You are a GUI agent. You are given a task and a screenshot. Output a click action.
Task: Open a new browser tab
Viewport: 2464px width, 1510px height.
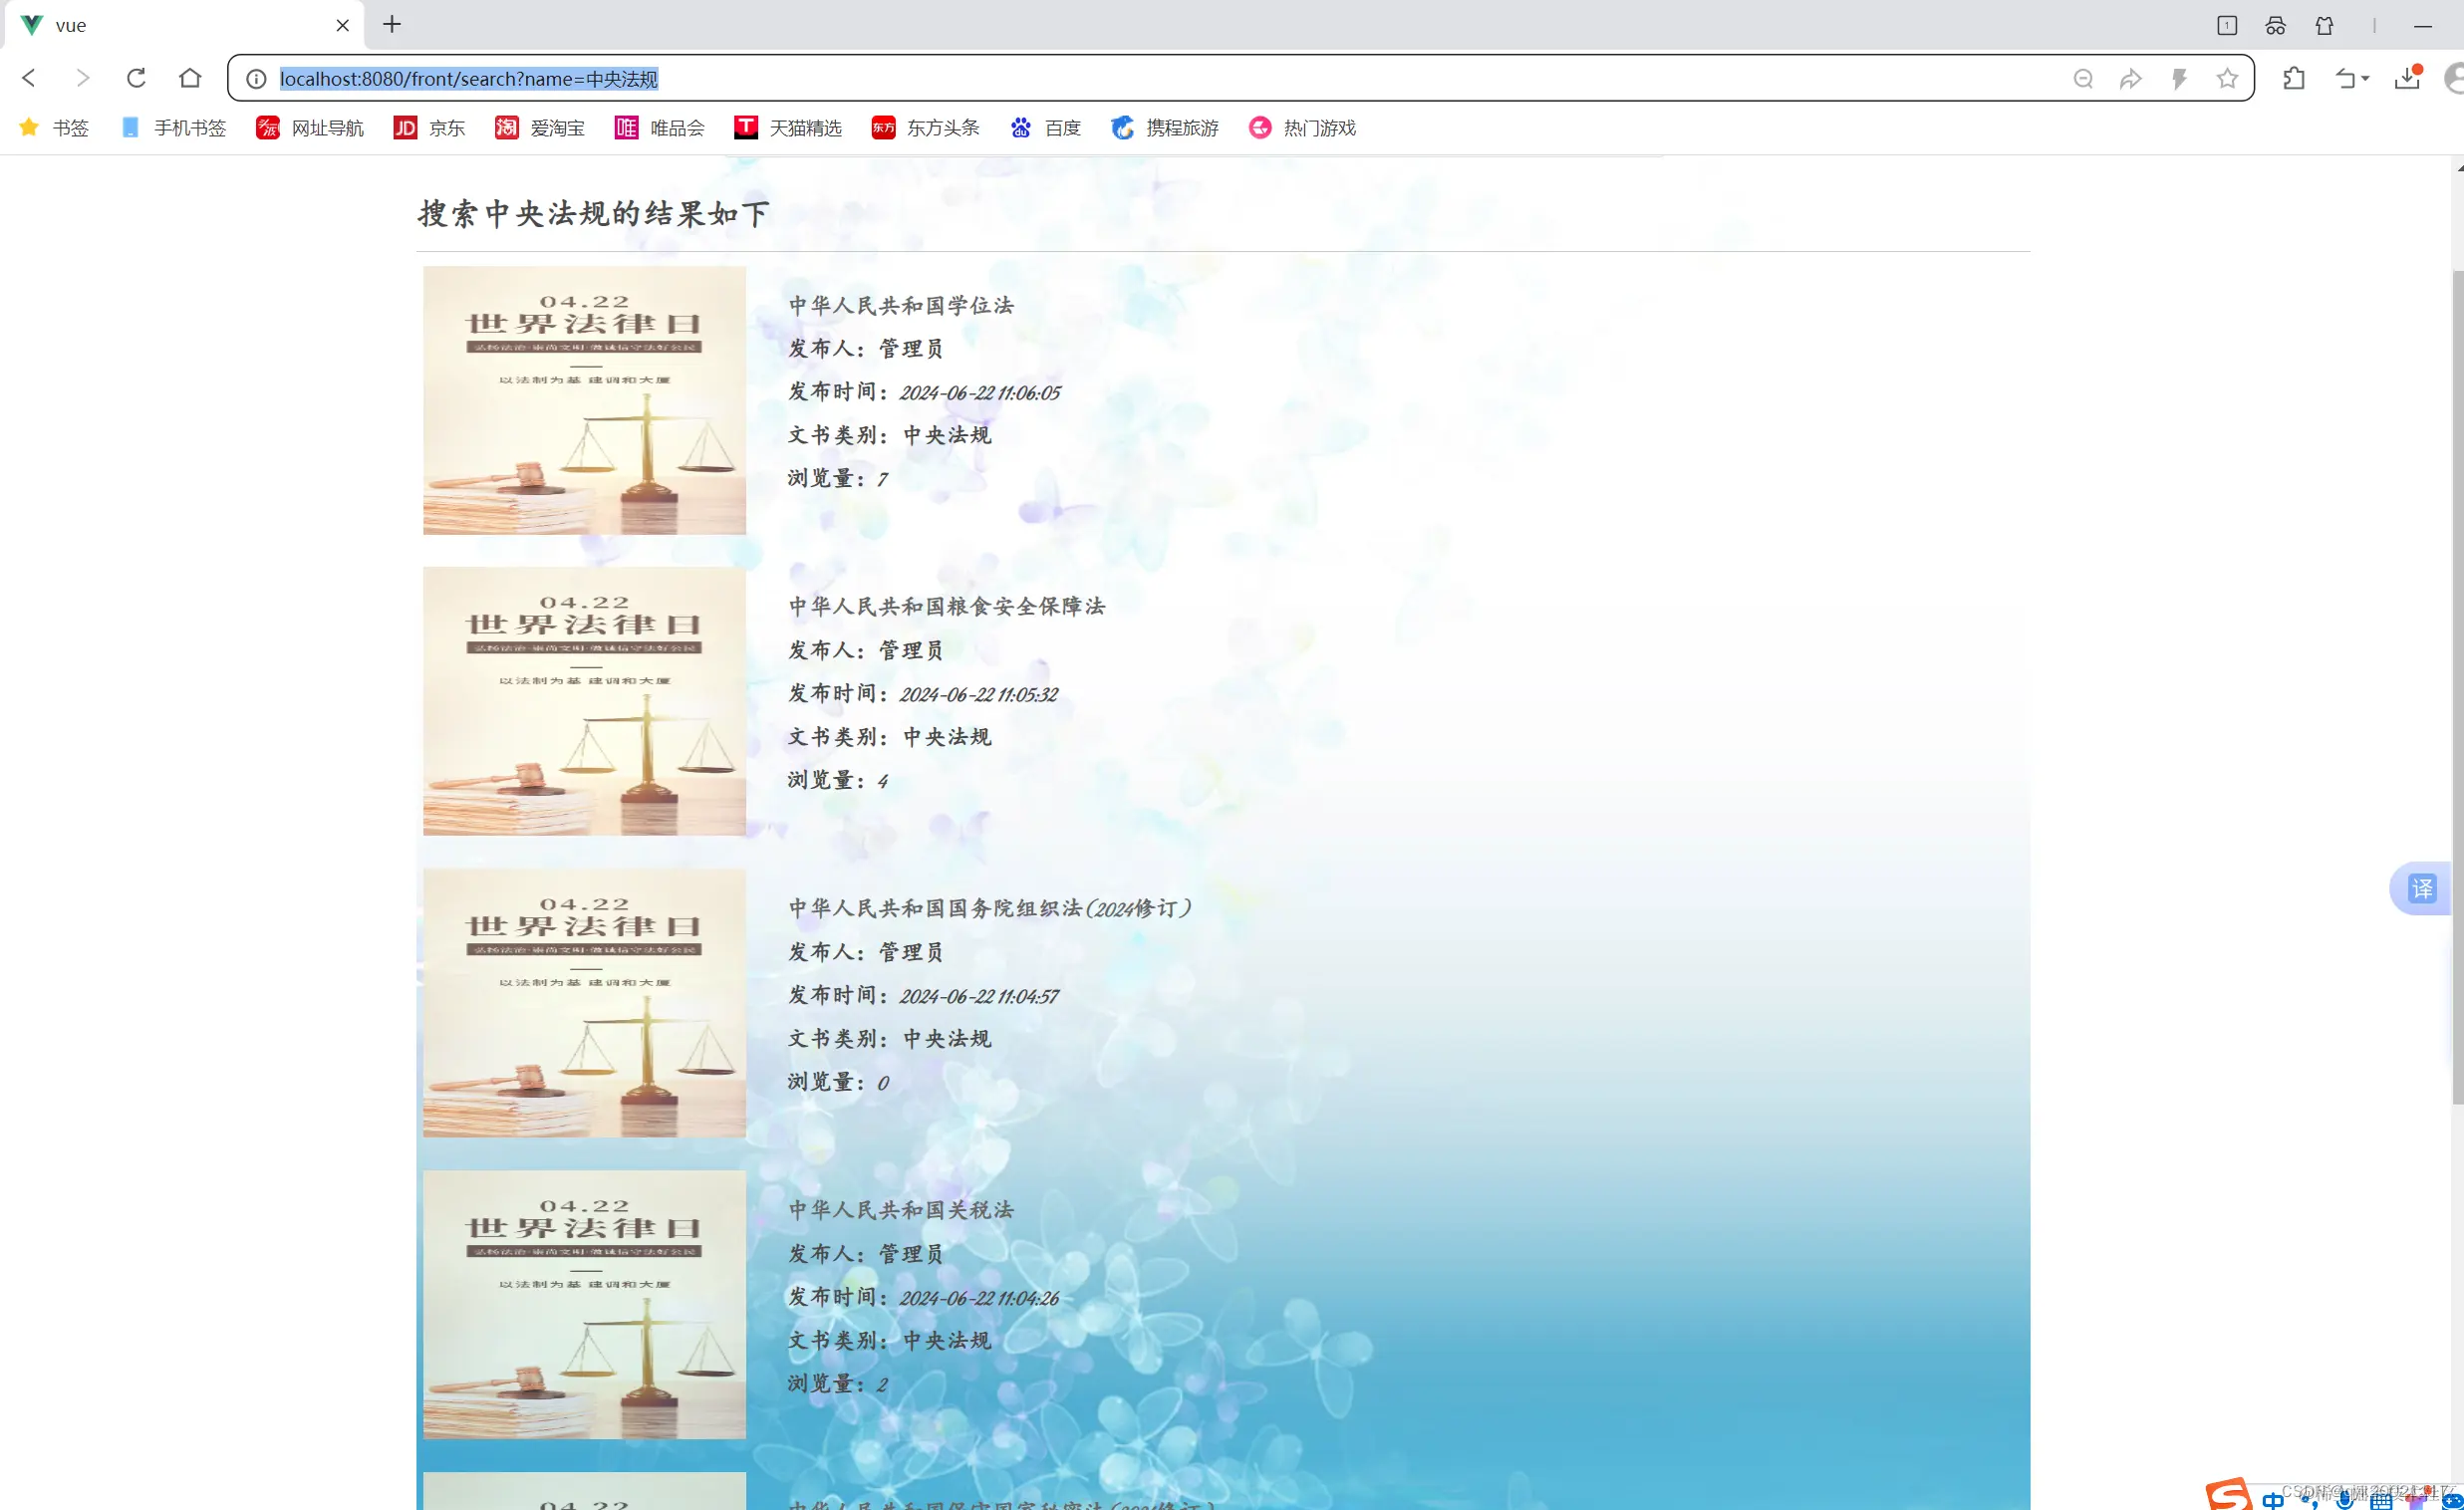392,24
